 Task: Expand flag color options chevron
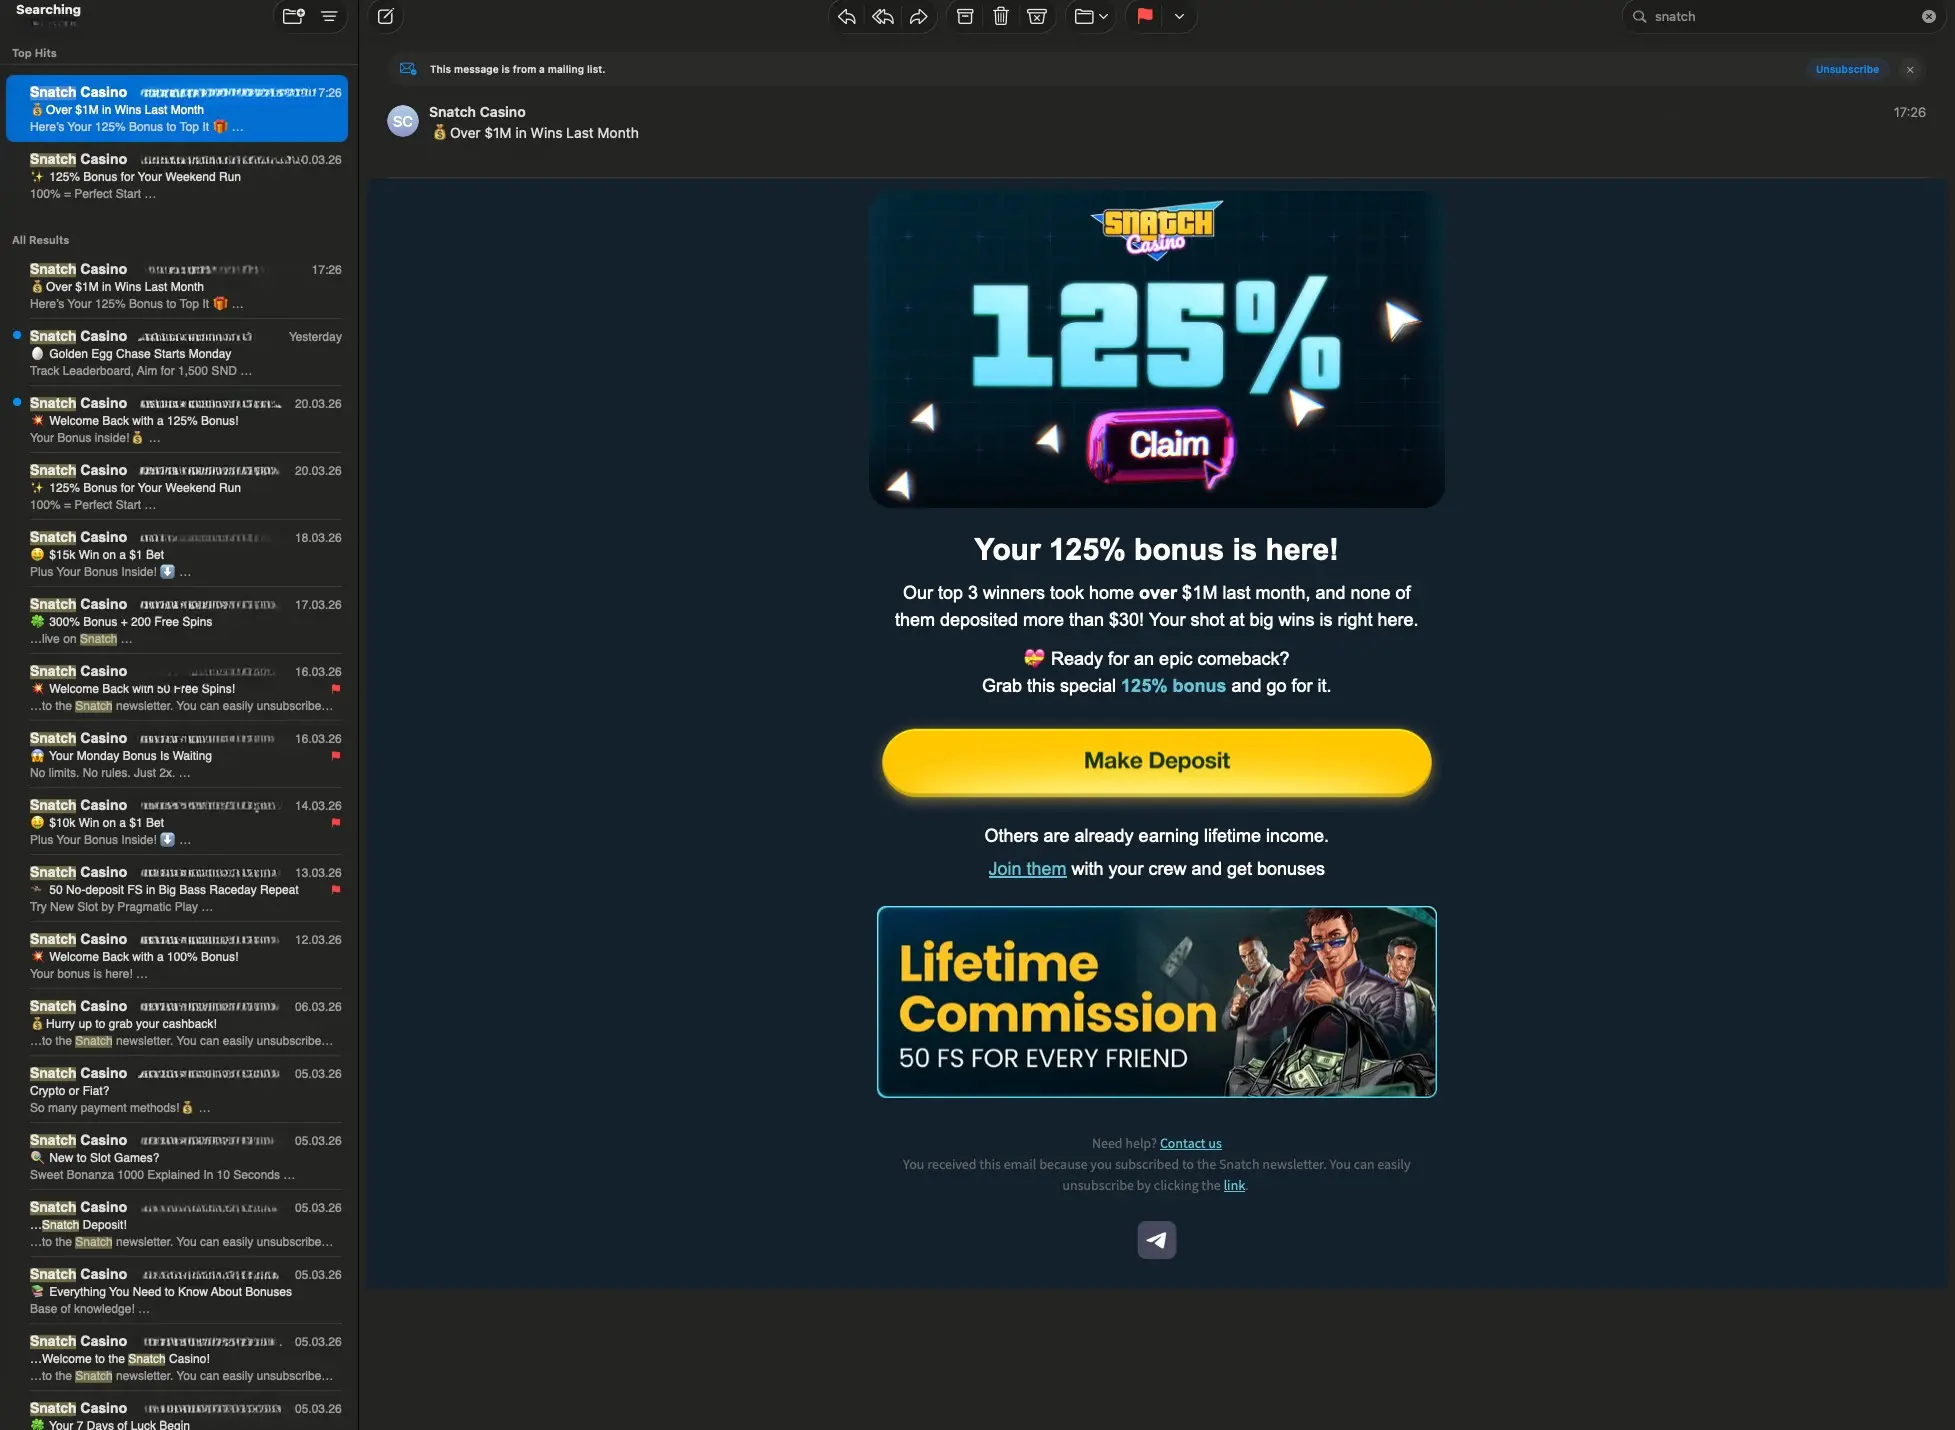(1179, 16)
